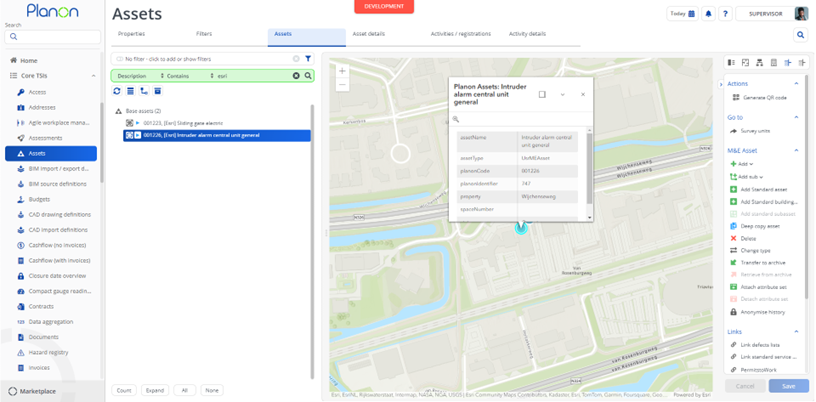Click the magnifier search button below SUPERVISOR
816x402 pixels.
pyautogui.click(x=800, y=34)
